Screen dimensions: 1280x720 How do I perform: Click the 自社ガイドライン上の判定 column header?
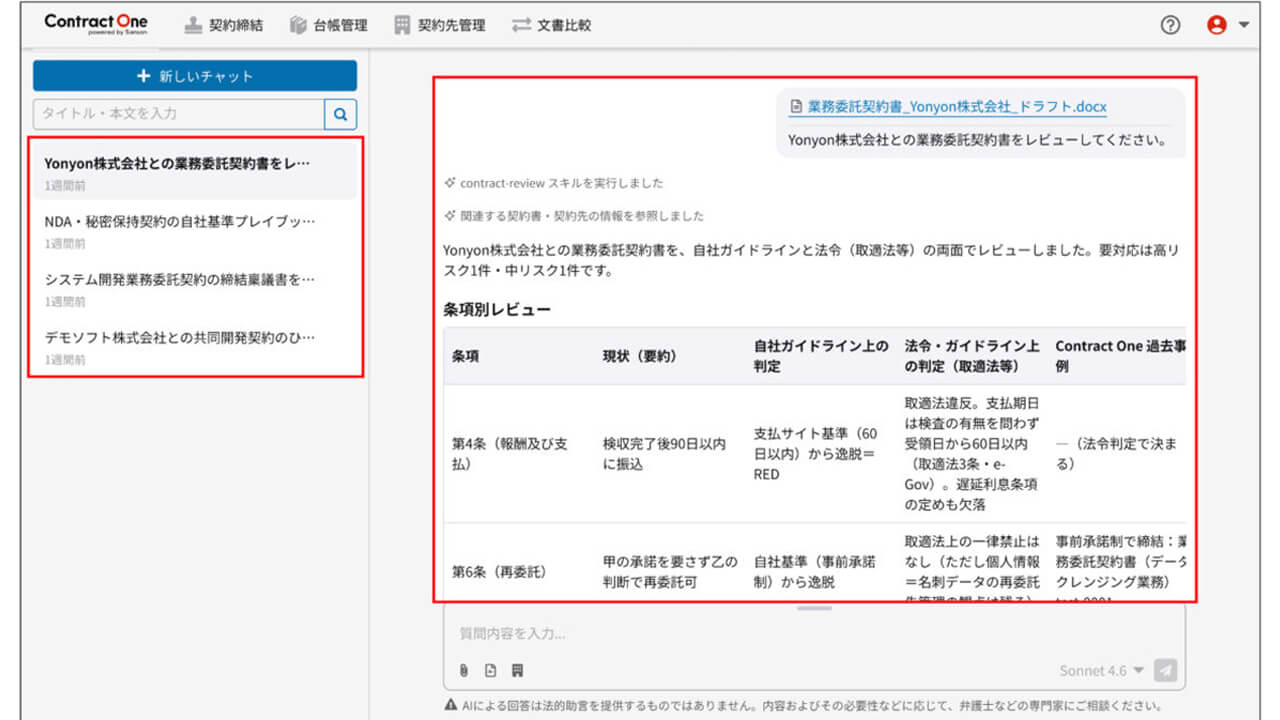(820, 356)
